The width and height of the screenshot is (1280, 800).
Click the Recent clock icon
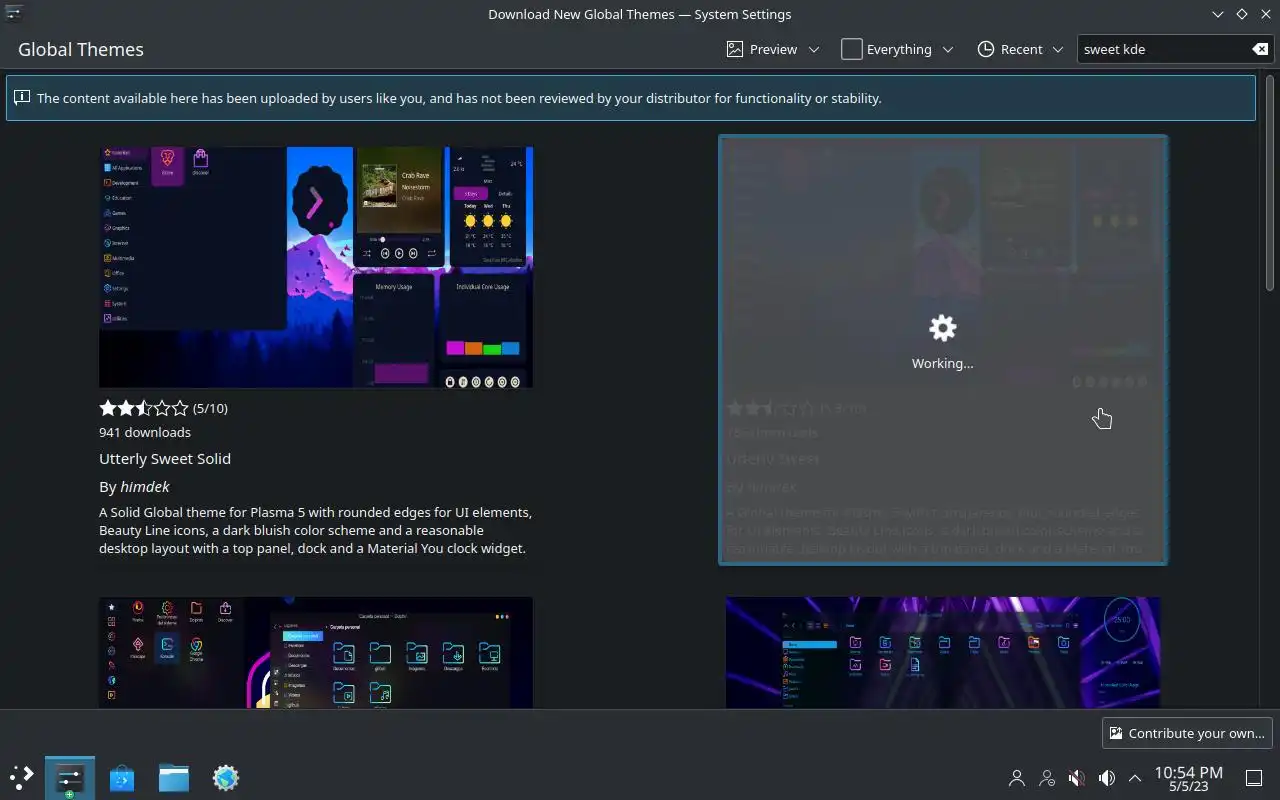coord(986,49)
